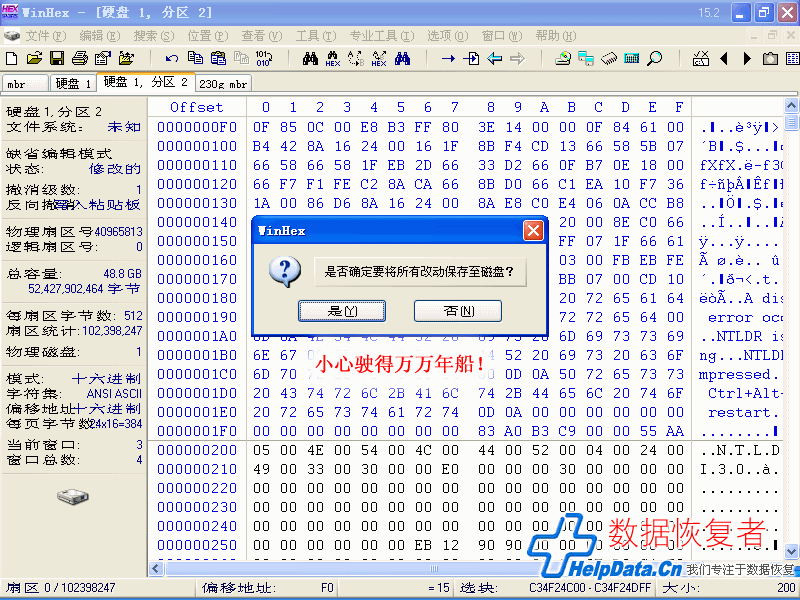Decline saving with the 否(N) button

[x=458, y=311]
